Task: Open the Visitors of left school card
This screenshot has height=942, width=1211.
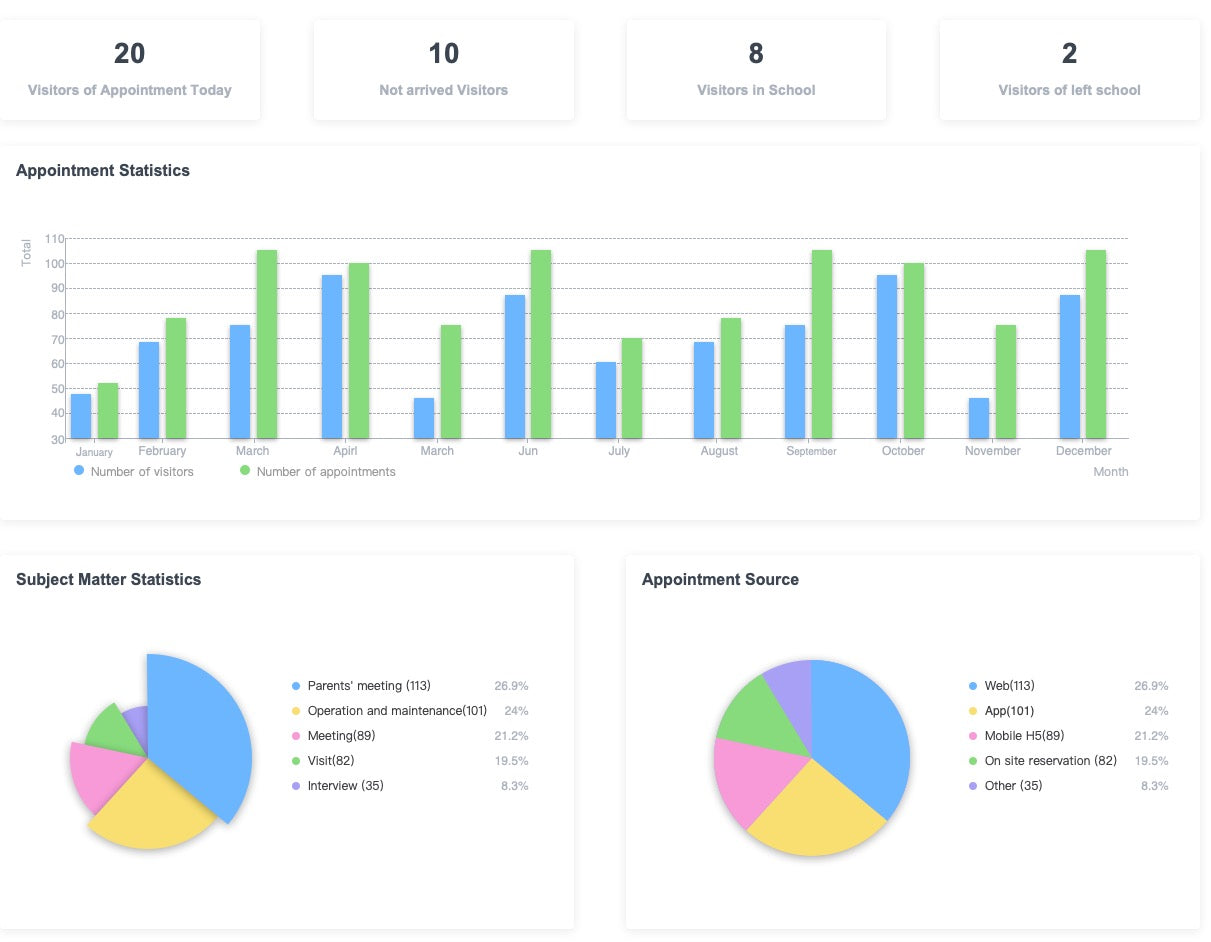Action: (1070, 70)
